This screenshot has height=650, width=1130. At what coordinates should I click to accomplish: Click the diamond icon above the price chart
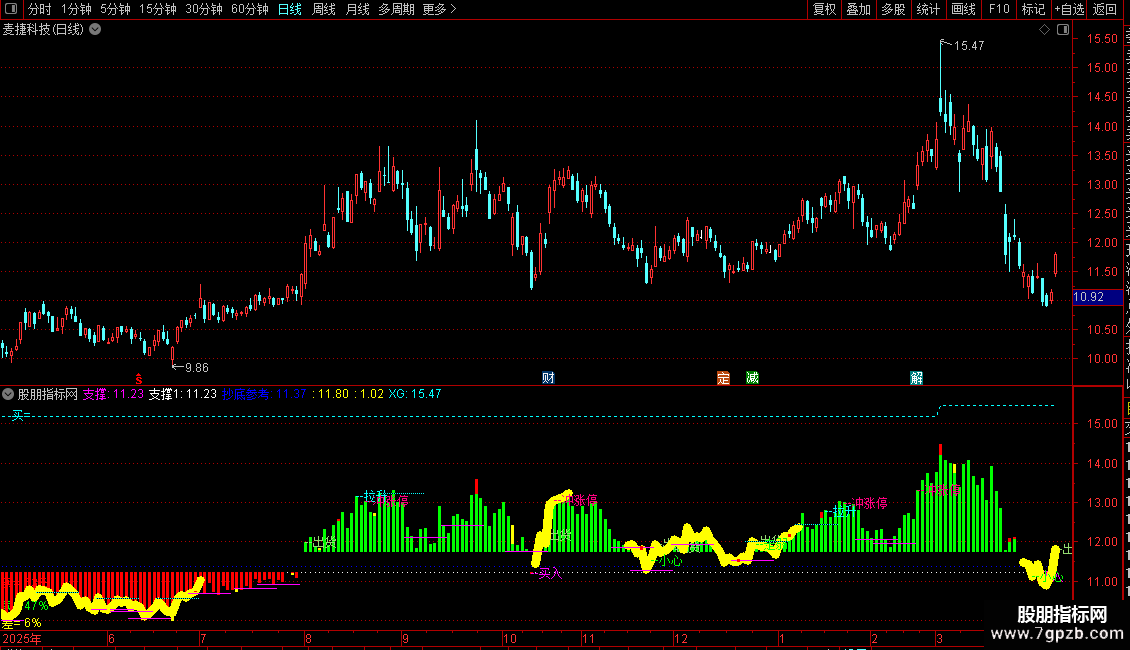[1044, 30]
